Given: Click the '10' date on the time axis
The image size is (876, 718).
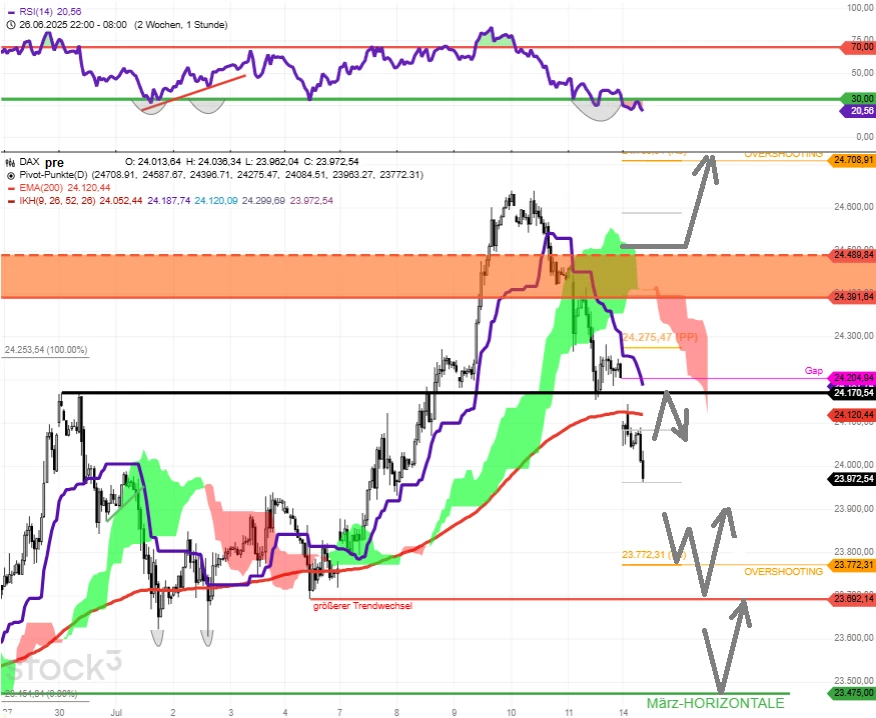Looking at the screenshot, I should (511, 712).
